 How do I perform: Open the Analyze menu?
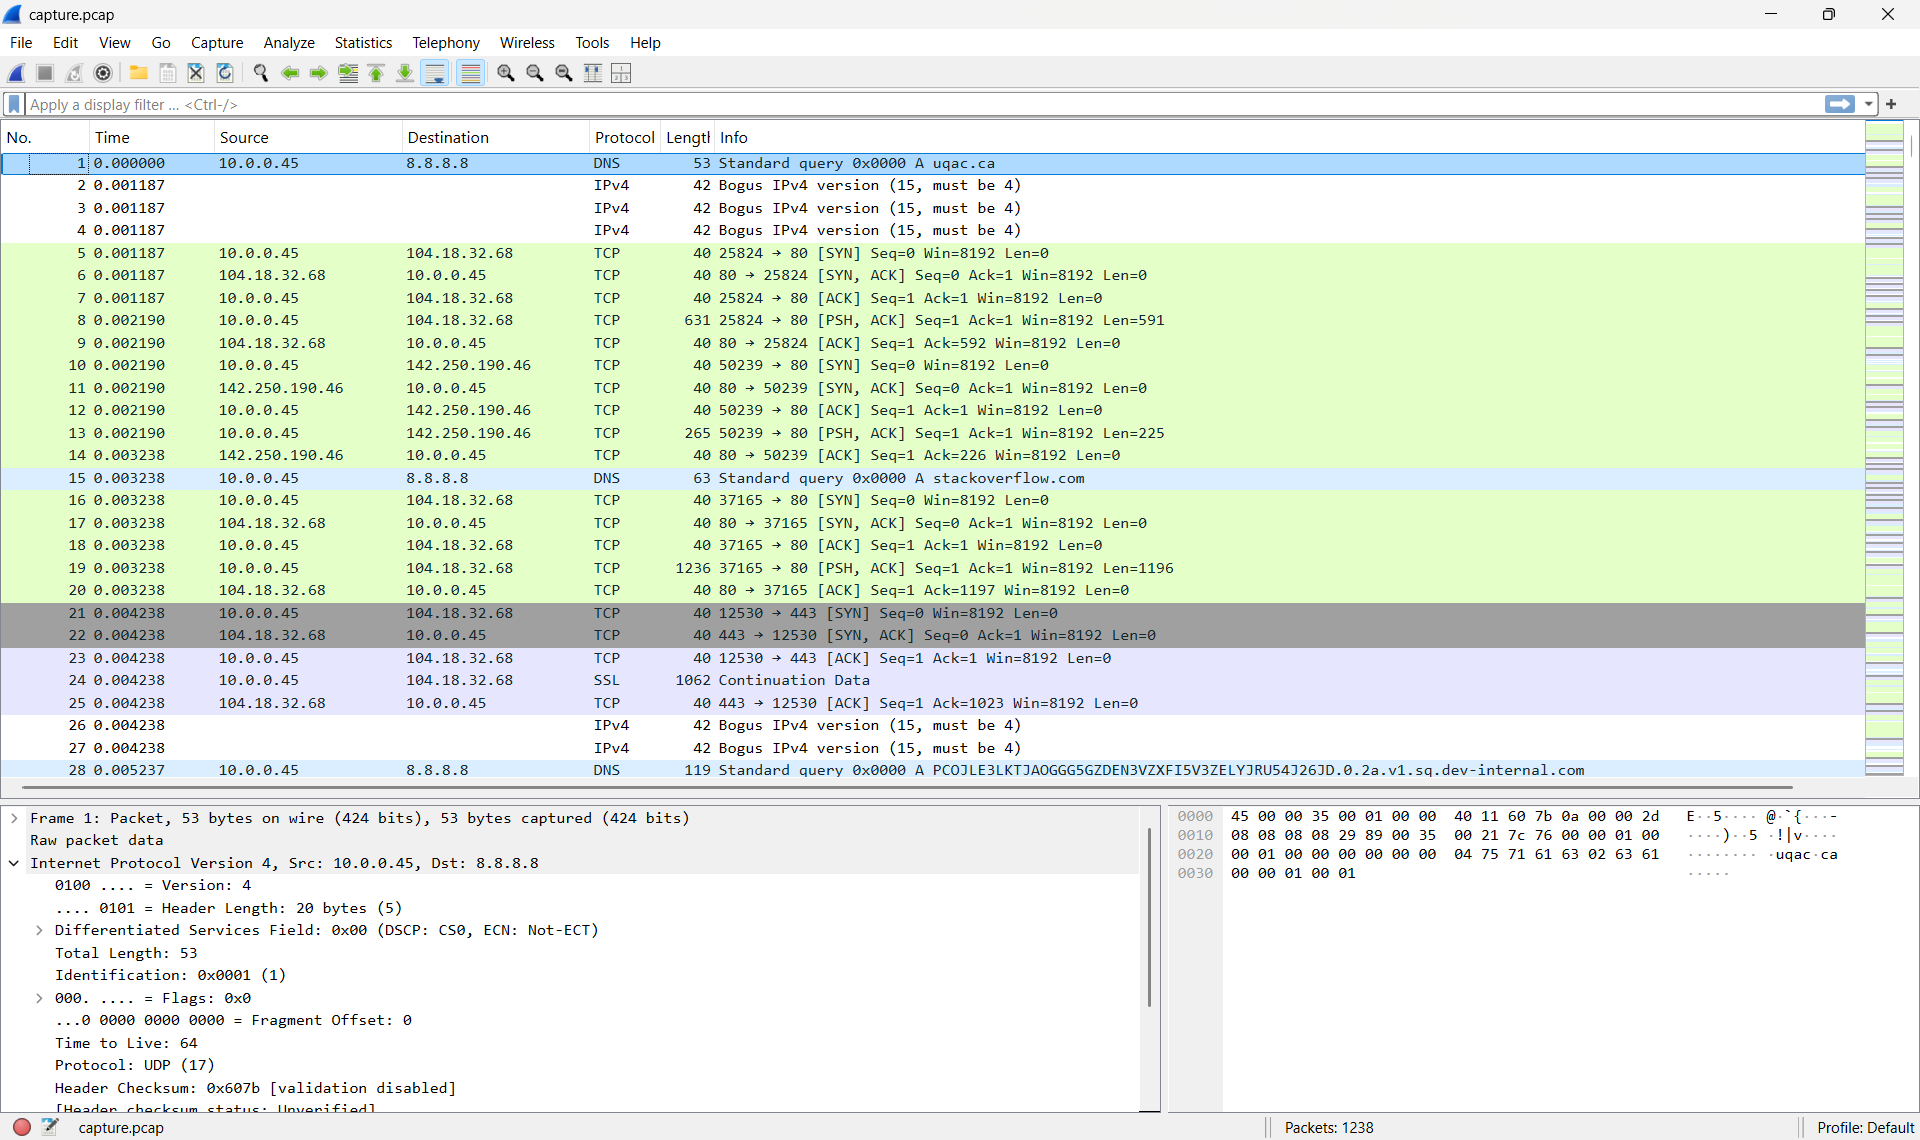click(289, 42)
